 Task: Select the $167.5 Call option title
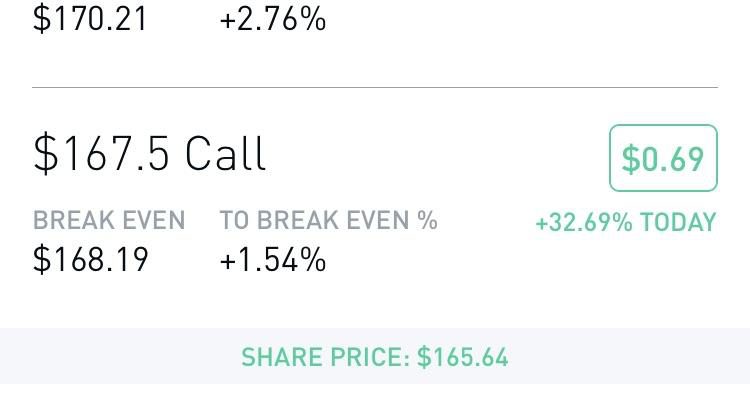pos(149,153)
